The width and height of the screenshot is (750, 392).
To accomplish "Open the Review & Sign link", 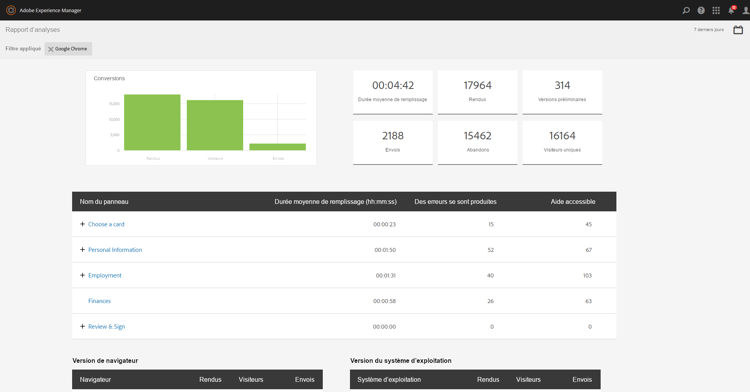I will pyautogui.click(x=106, y=327).
